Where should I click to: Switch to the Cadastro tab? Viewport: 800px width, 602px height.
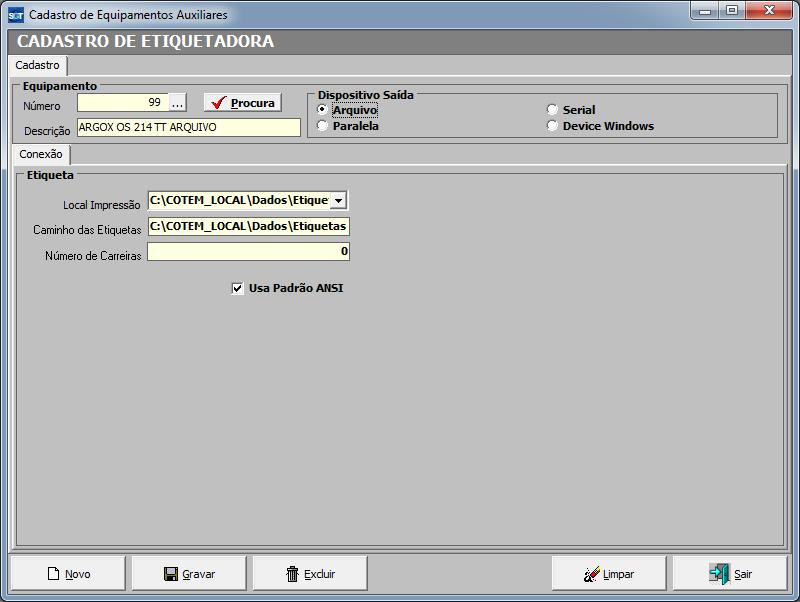tap(38, 65)
